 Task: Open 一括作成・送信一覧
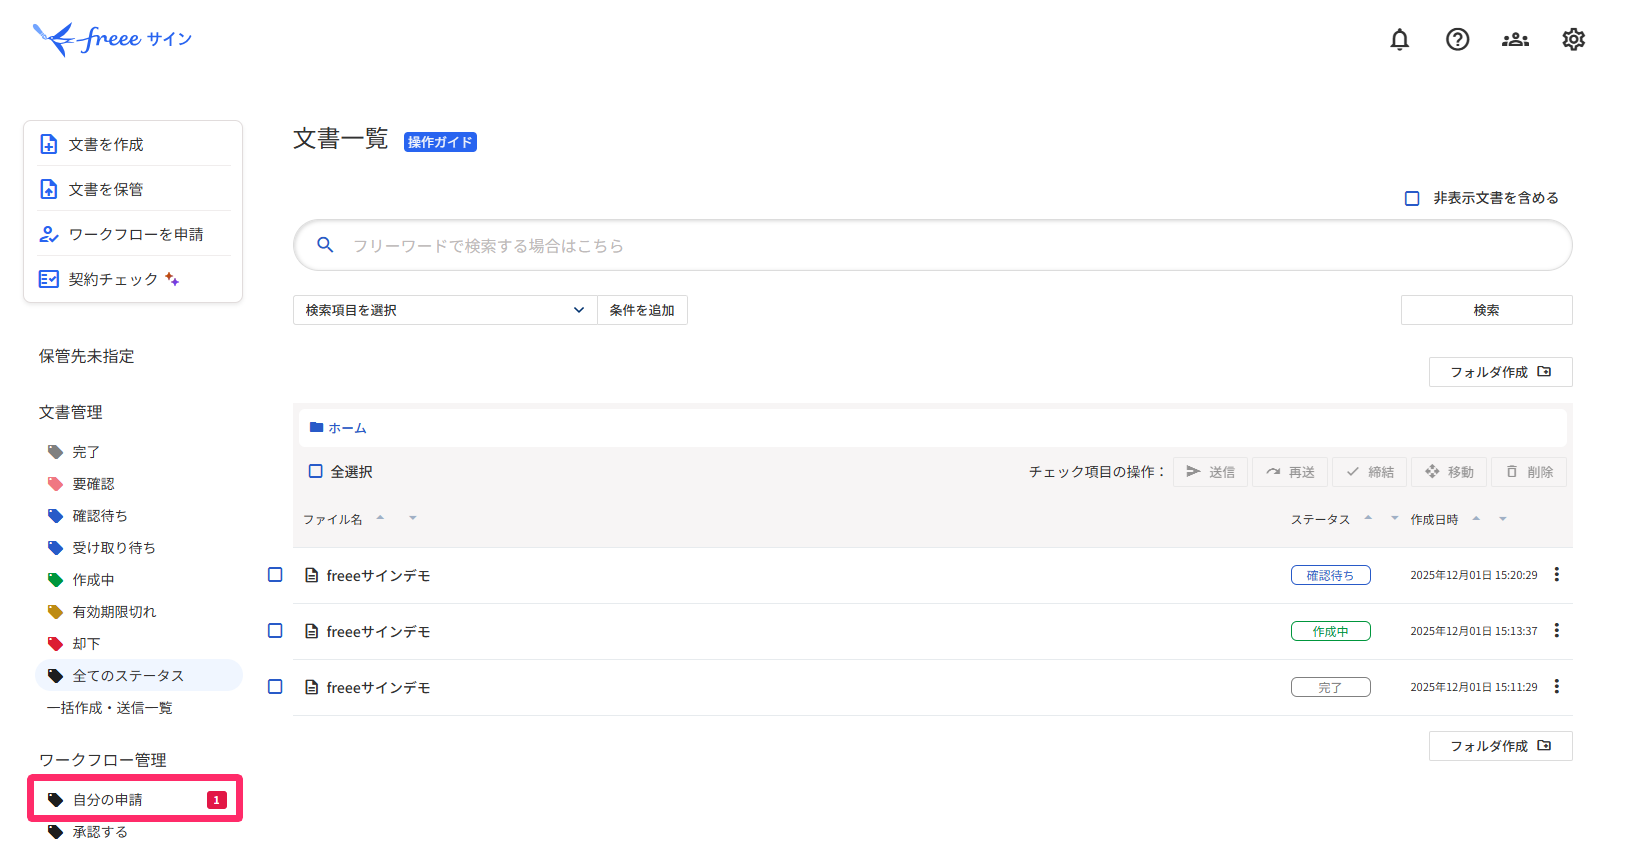110,708
